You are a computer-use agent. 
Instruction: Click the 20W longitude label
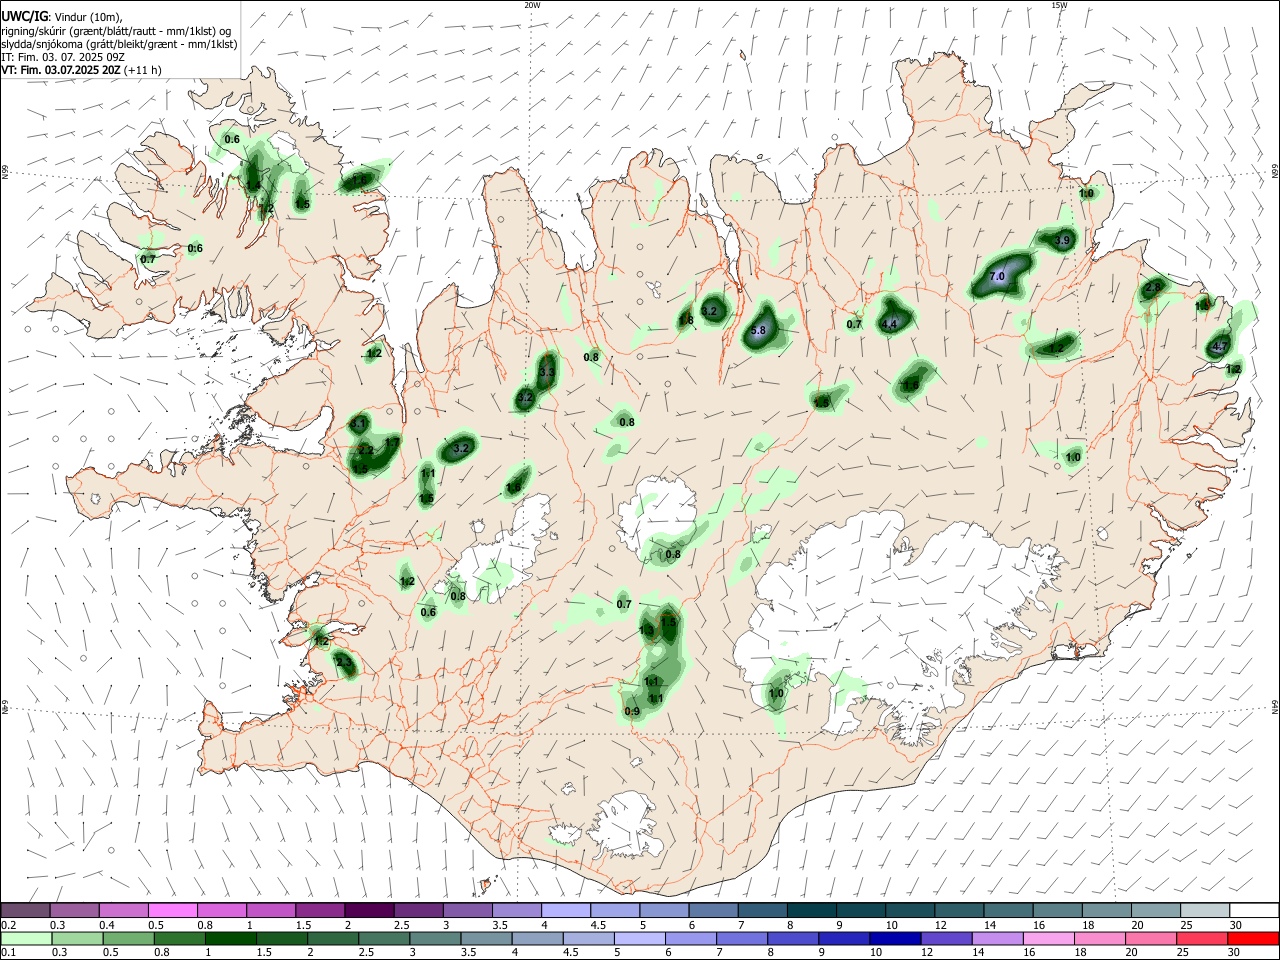pyautogui.click(x=532, y=5)
